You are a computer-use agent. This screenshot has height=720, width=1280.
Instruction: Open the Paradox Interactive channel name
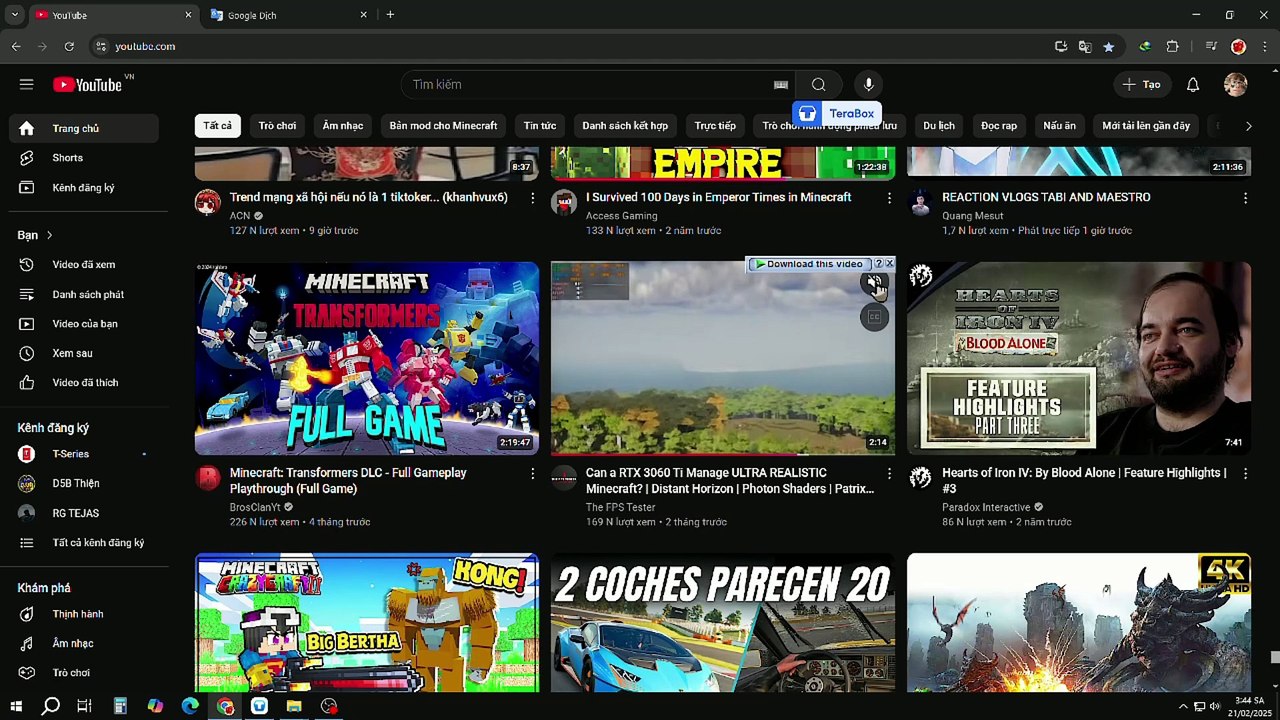(986, 507)
